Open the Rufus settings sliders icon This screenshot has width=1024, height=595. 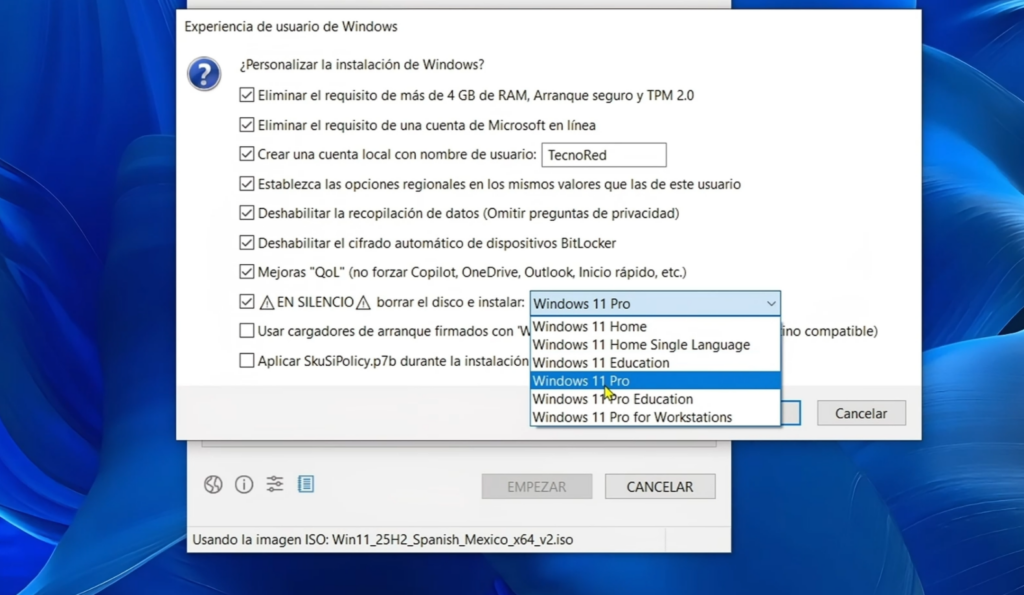click(275, 484)
